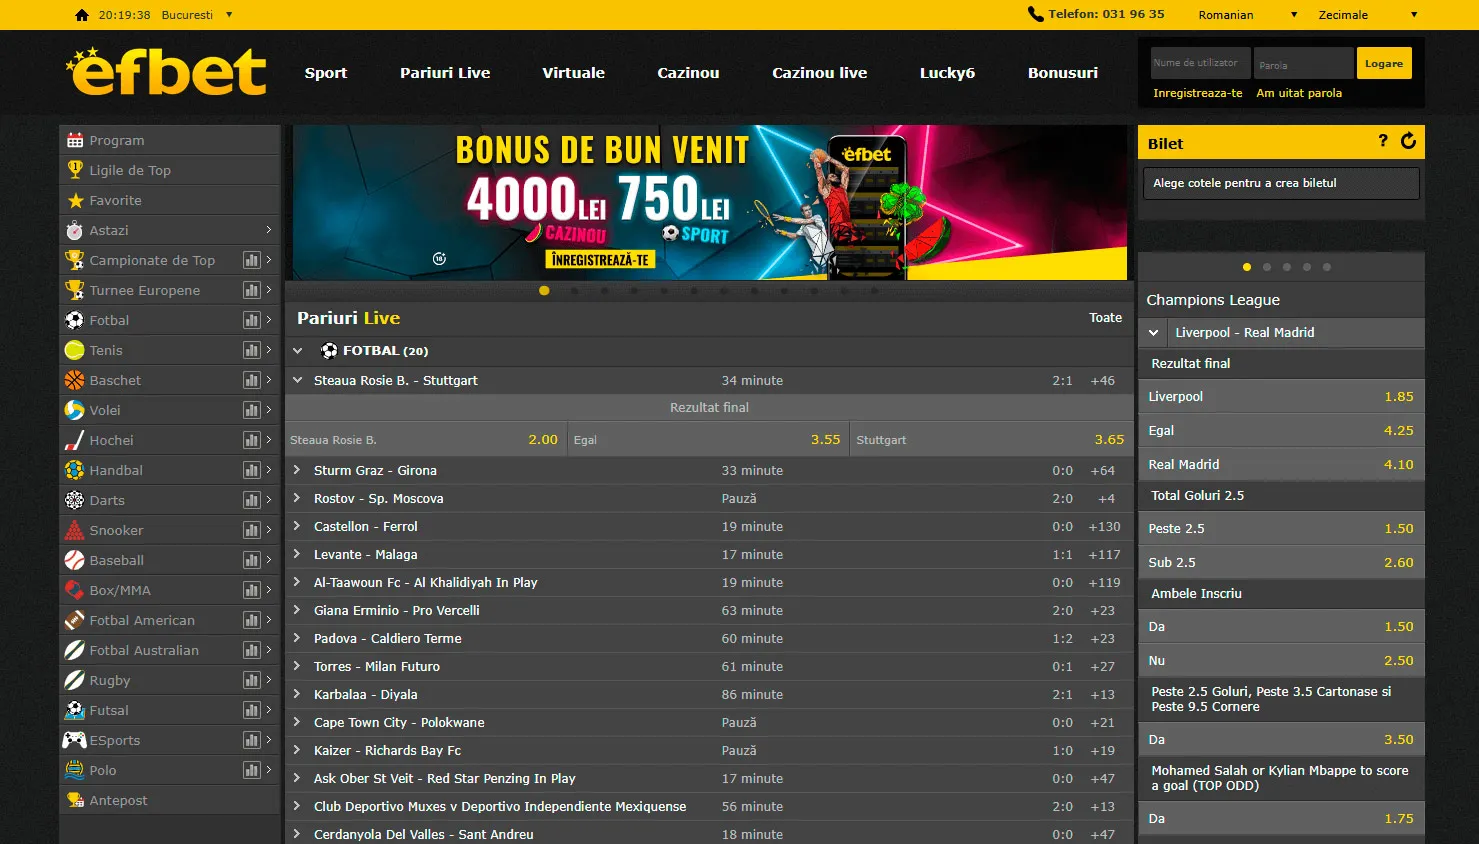Click the Hochei stick icon

pos(75,440)
